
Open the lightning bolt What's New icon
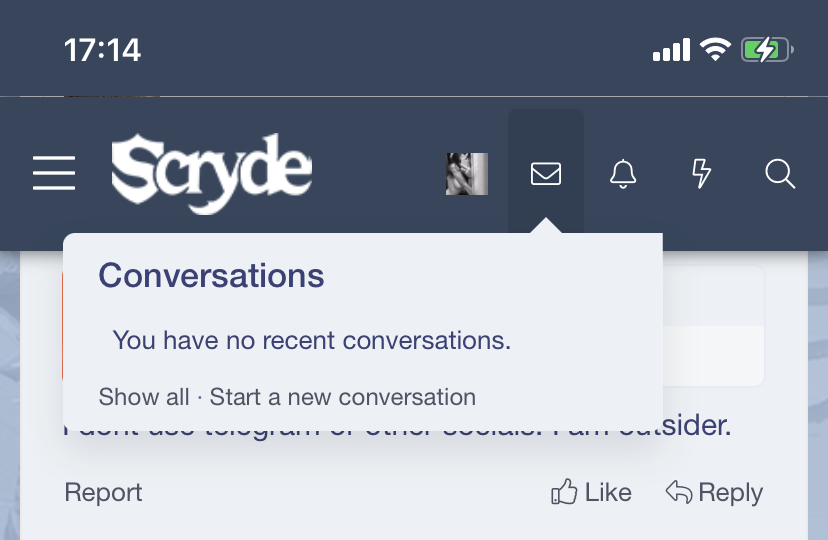[x=702, y=174]
